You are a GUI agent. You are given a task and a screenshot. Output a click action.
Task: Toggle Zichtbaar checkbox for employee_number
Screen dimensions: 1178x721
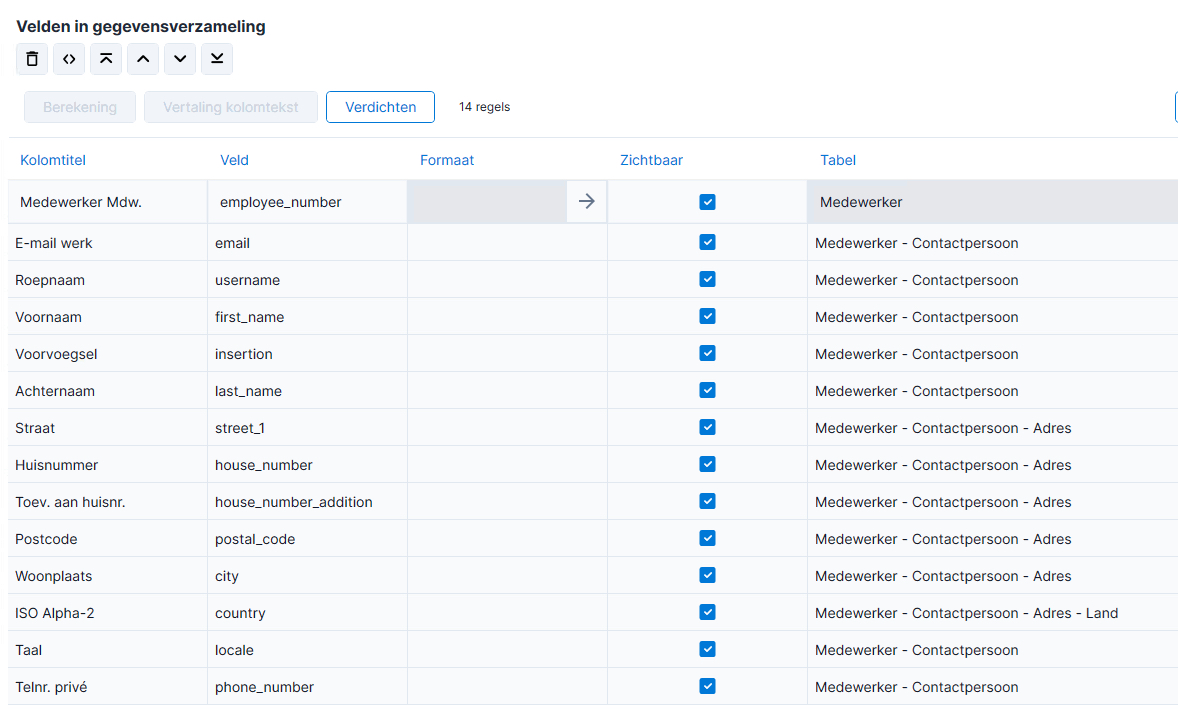(707, 202)
